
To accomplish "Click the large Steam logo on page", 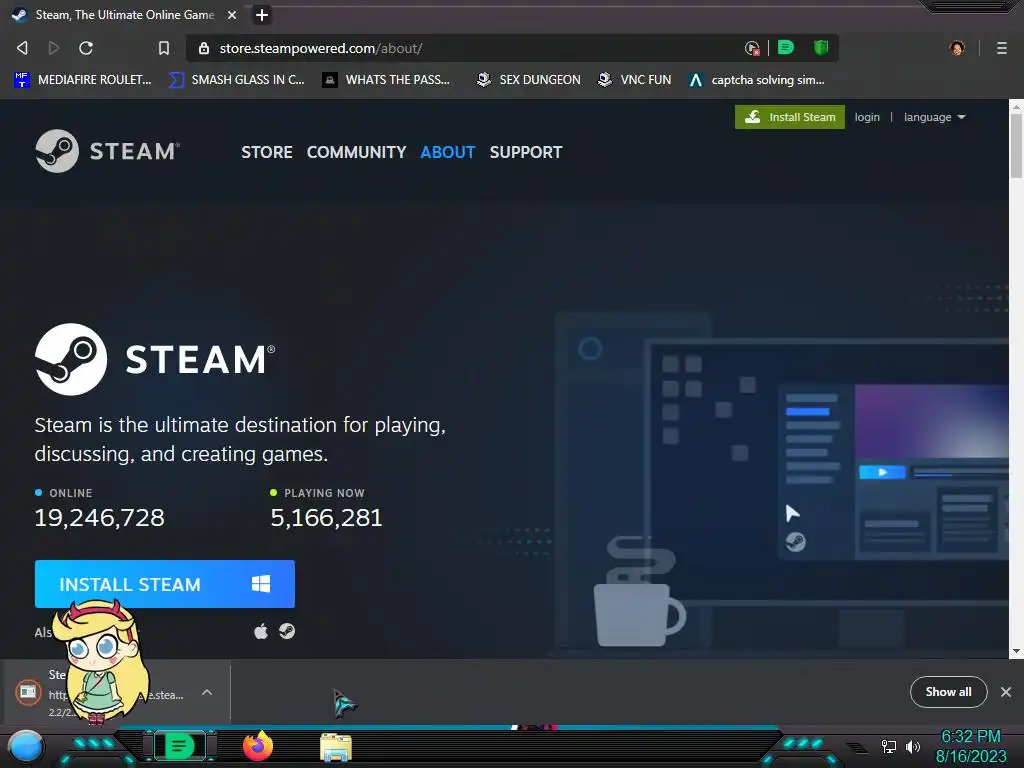I will [155, 359].
